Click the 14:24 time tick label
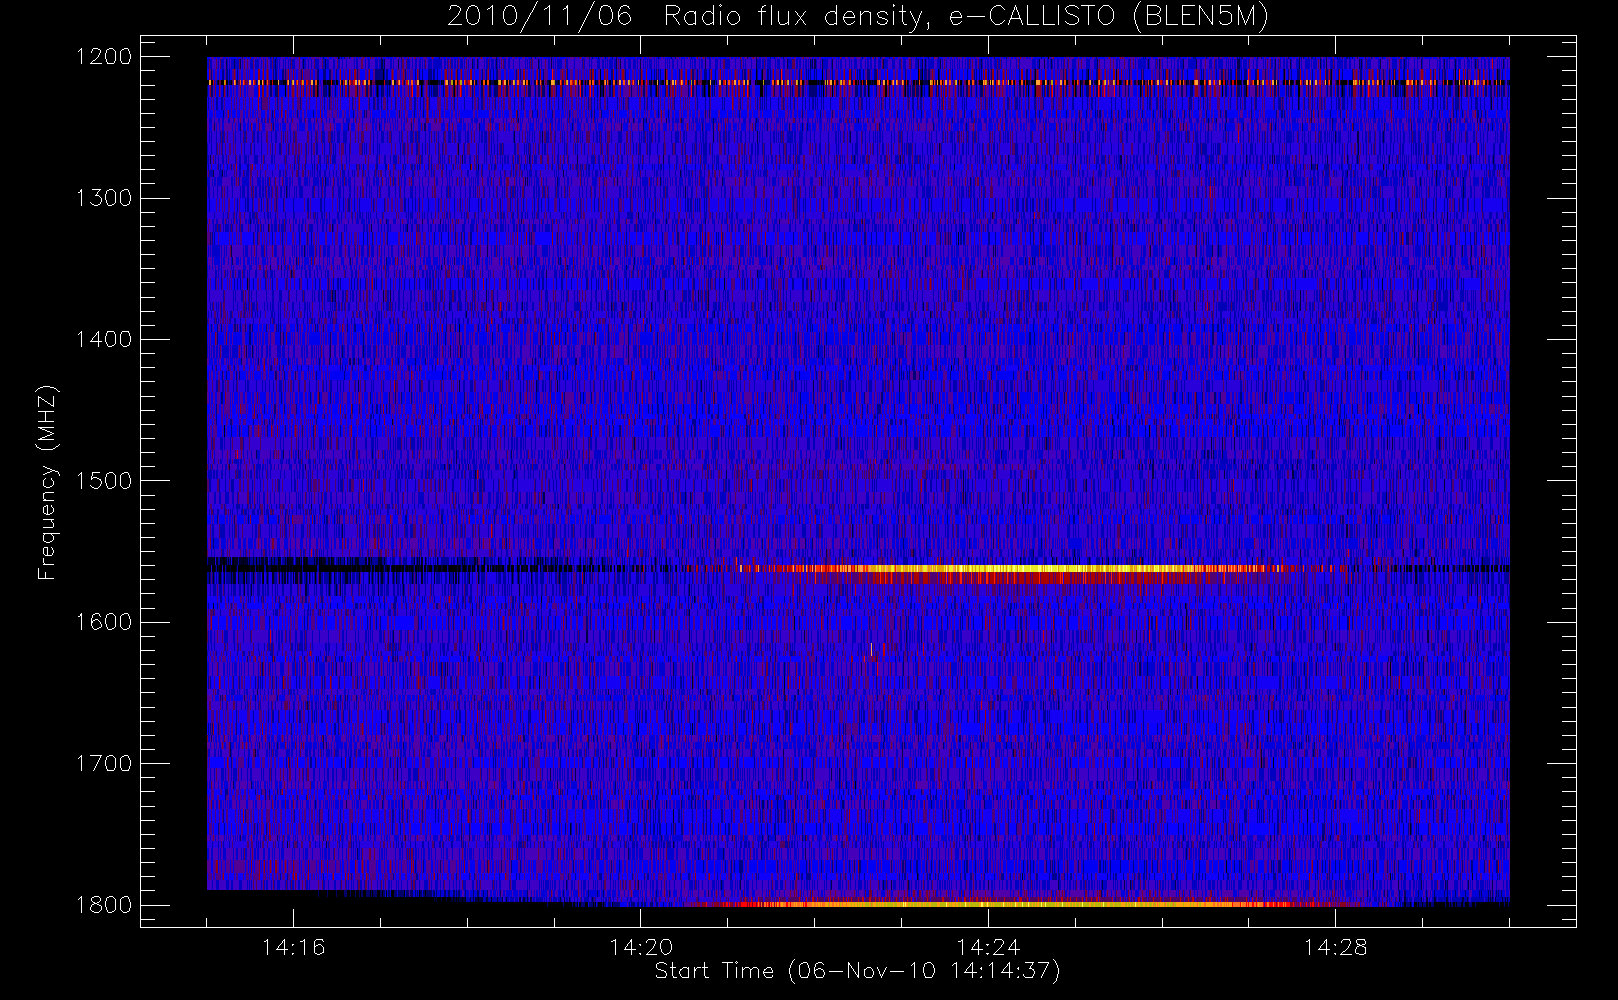This screenshot has width=1618, height=1000. (x=988, y=947)
